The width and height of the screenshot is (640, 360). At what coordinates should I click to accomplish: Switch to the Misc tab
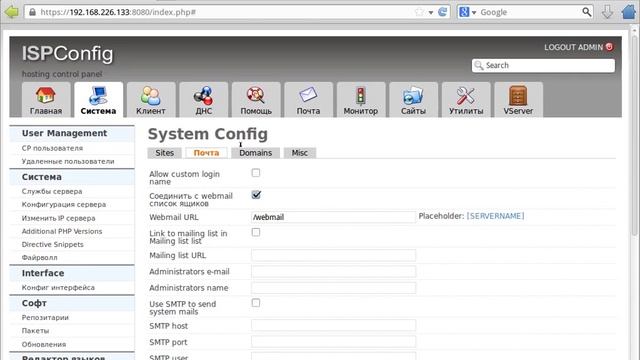click(x=300, y=153)
